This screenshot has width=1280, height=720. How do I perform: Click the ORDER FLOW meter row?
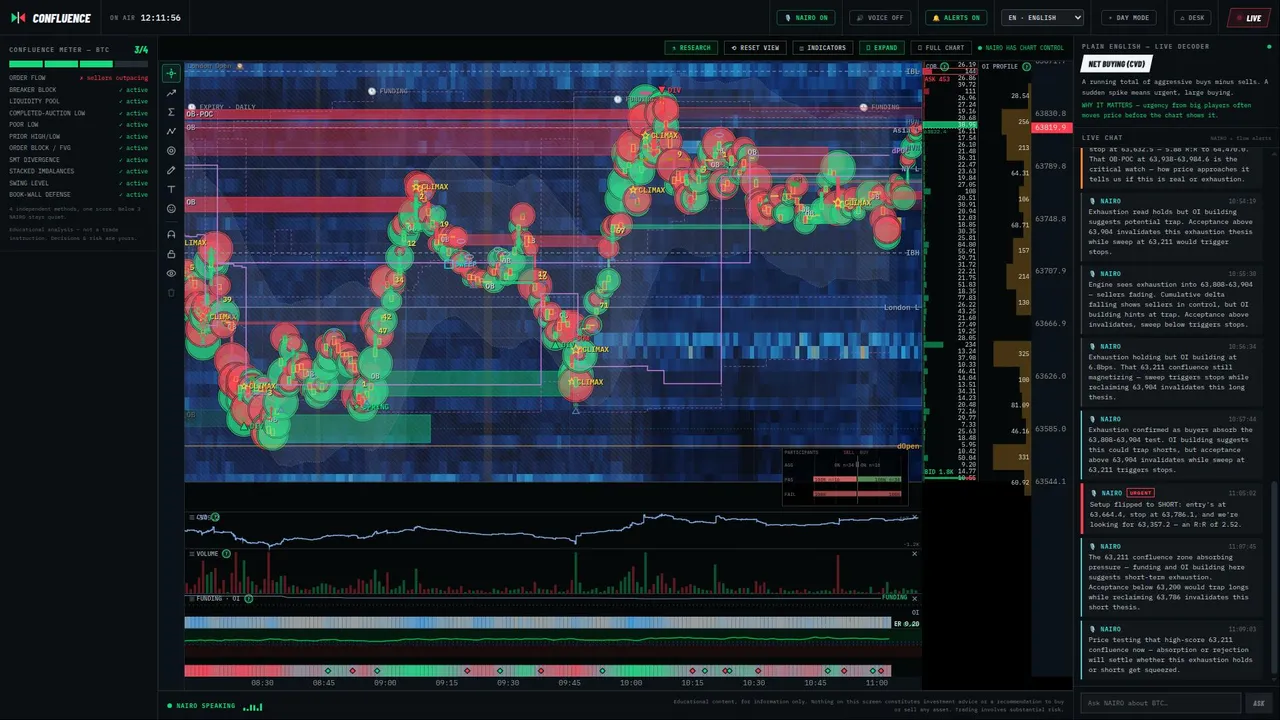[x=79, y=77]
